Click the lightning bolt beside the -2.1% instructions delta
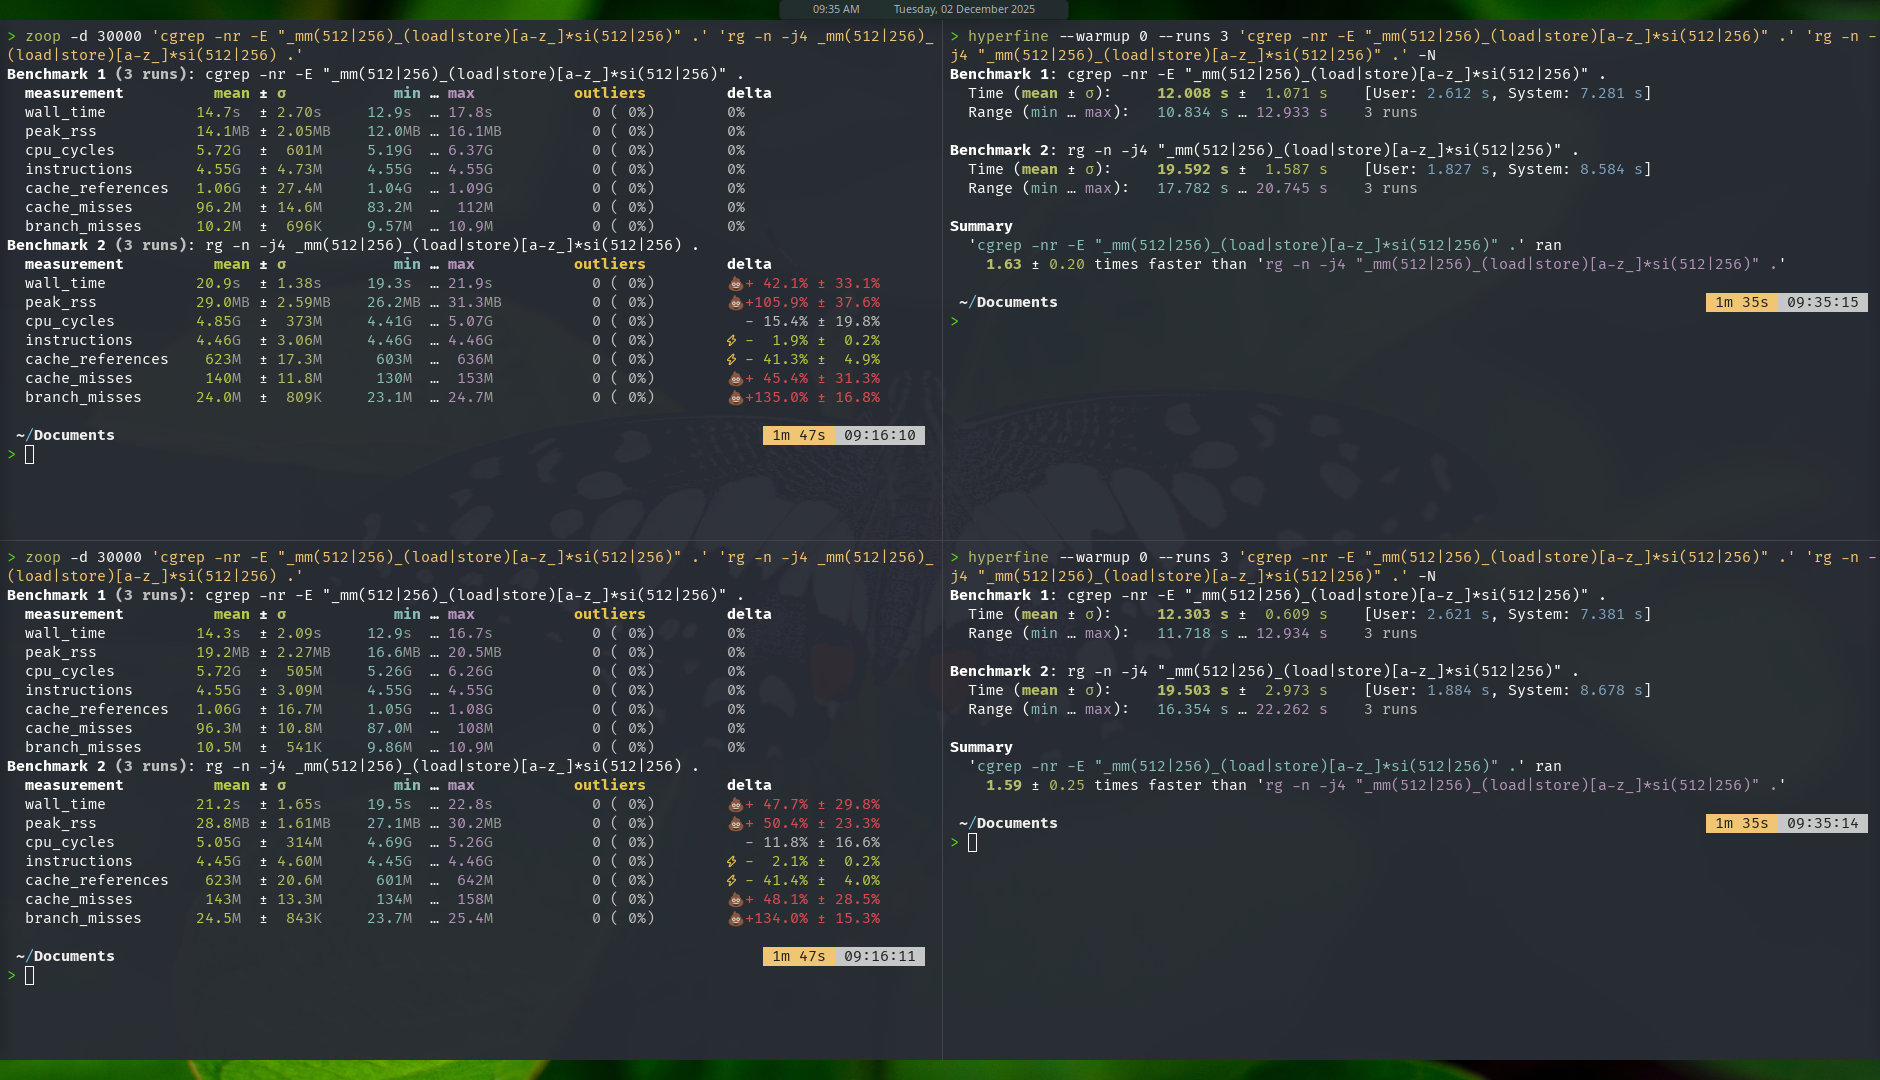Screen dimensions: 1880x1080 tap(732, 862)
